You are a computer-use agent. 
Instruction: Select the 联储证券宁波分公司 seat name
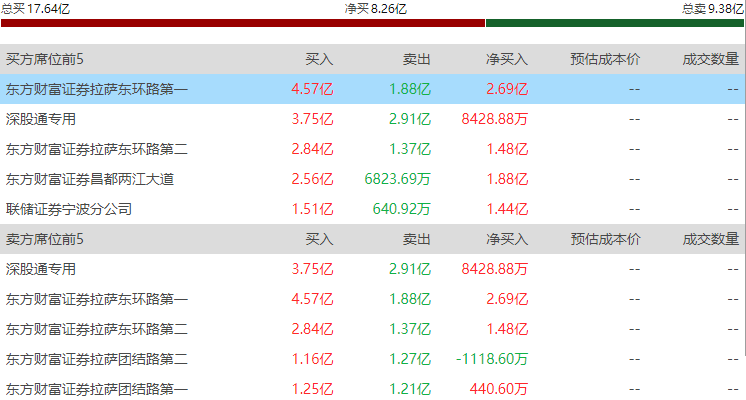click(69, 209)
